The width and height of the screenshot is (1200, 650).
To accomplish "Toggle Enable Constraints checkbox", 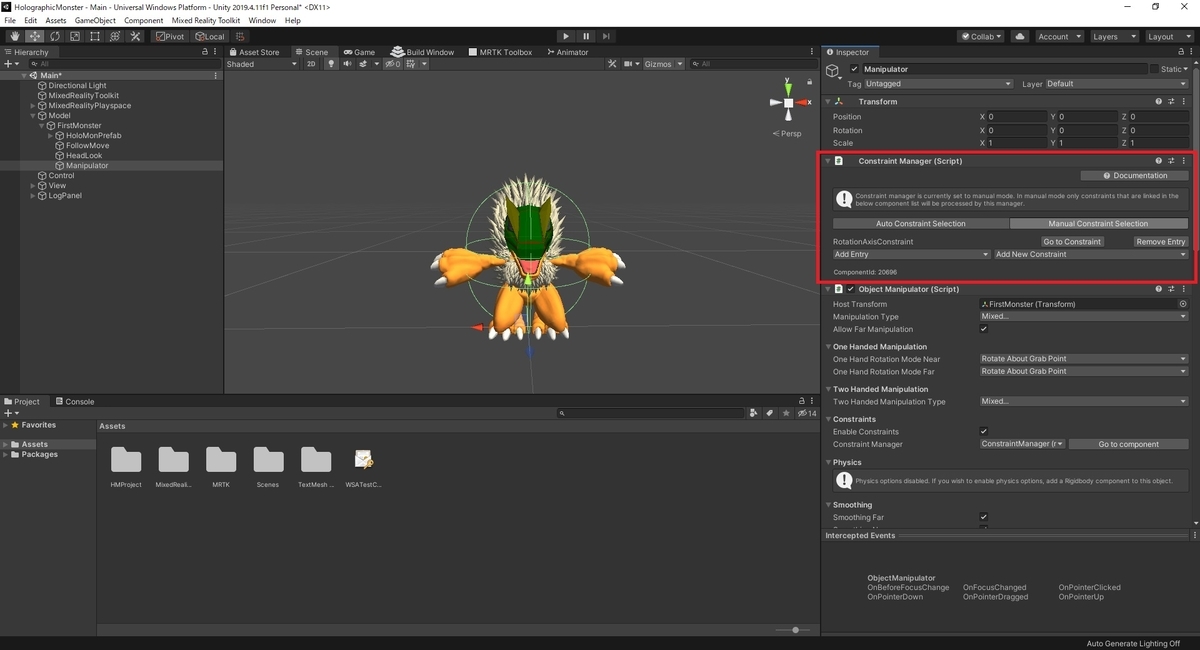I will click(x=984, y=432).
